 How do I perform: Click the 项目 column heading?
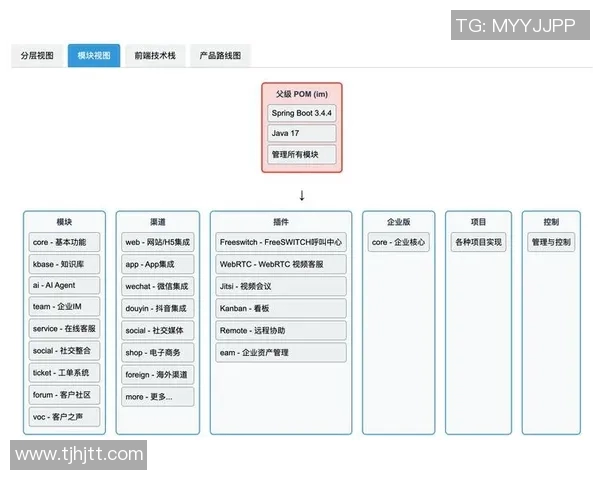tap(478, 222)
